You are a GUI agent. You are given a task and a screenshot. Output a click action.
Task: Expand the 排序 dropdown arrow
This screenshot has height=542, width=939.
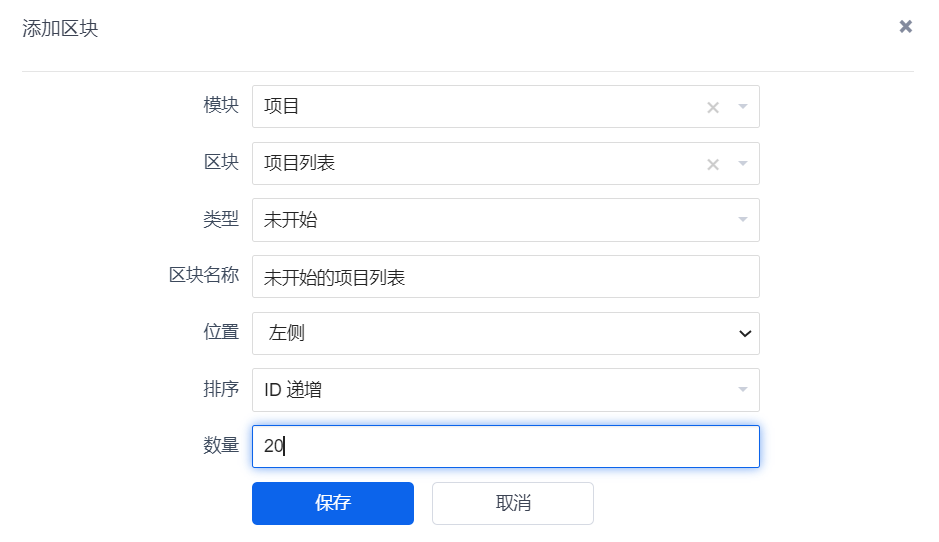click(743, 390)
